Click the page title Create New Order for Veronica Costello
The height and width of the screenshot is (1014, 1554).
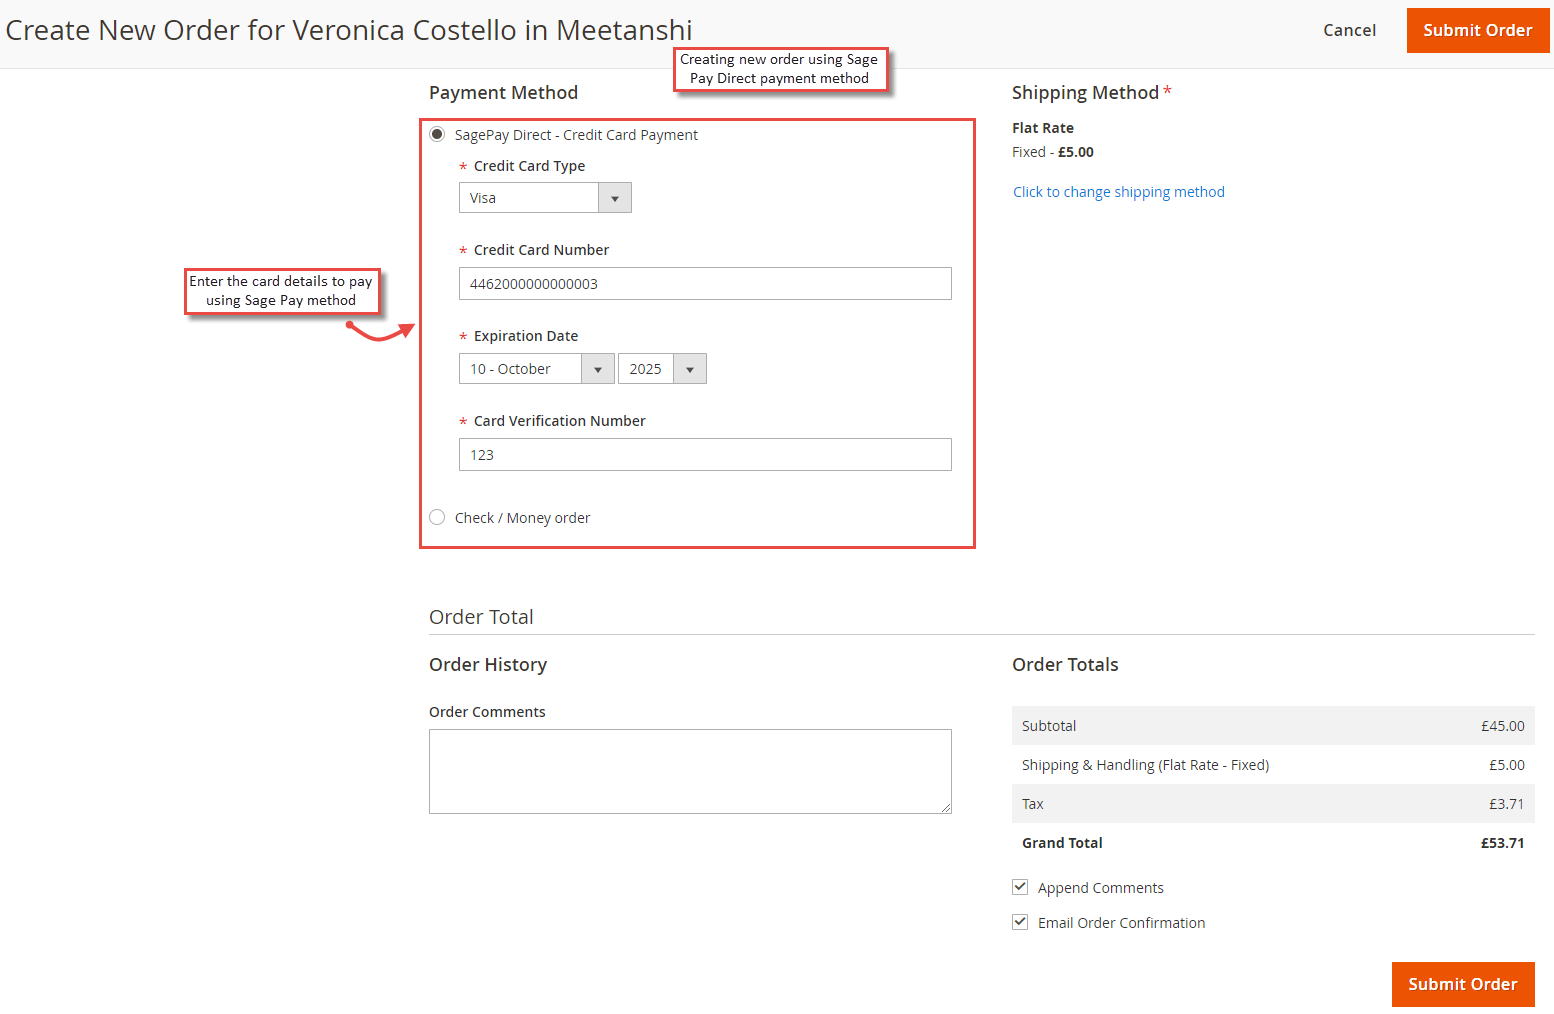[x=349, y=30]
